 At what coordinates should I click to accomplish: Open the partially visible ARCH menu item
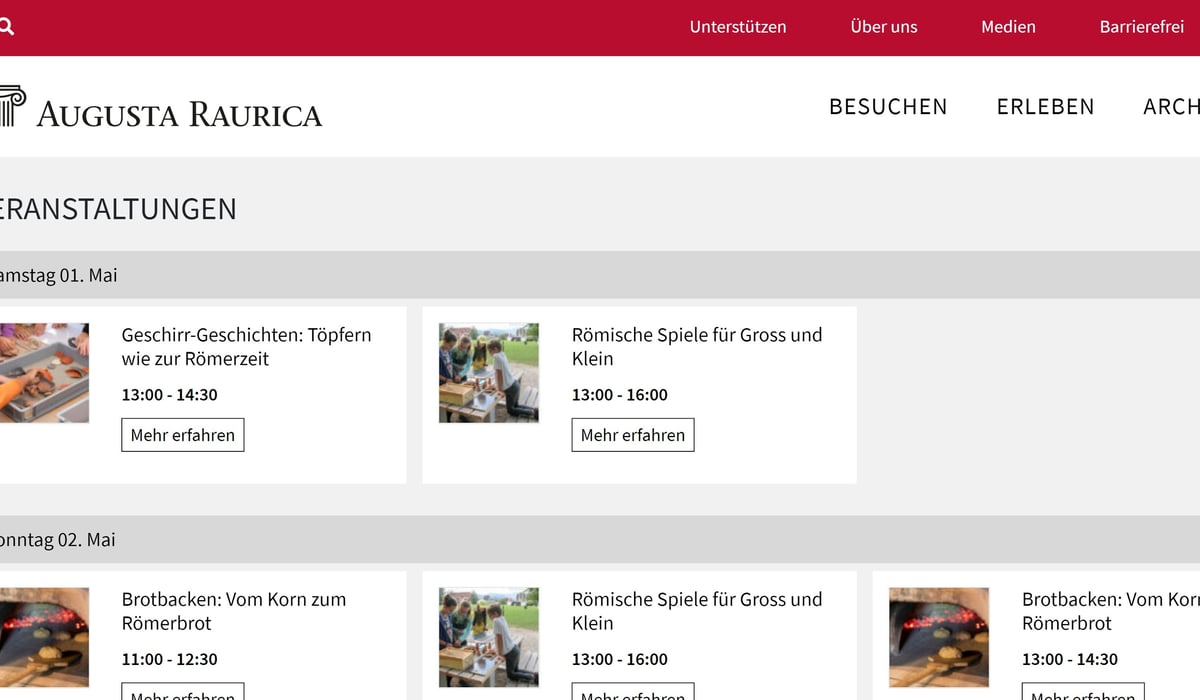click(1171, 106)
